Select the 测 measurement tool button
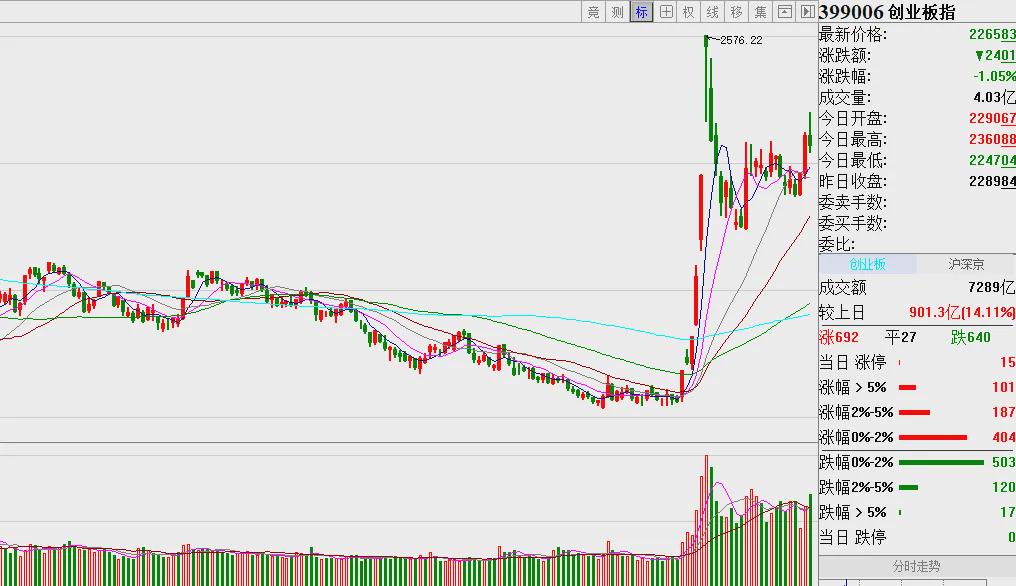Screen dimensions: 1016x586 coord(618,12)
